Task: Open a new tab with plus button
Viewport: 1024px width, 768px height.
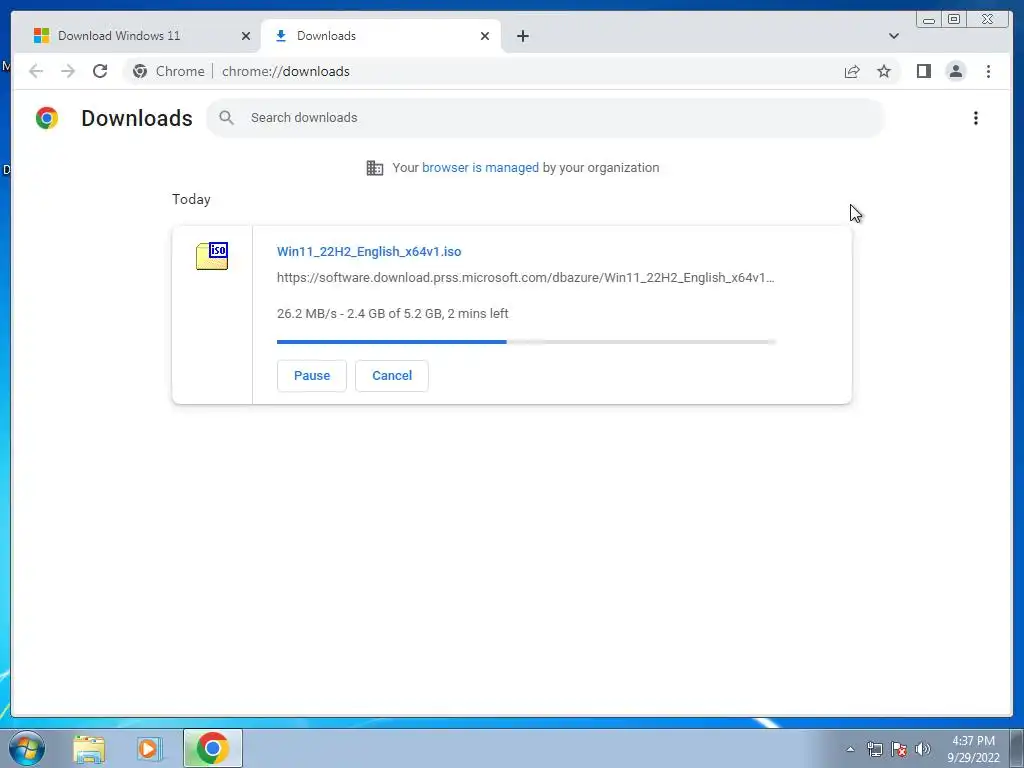Action: [522, 36]
